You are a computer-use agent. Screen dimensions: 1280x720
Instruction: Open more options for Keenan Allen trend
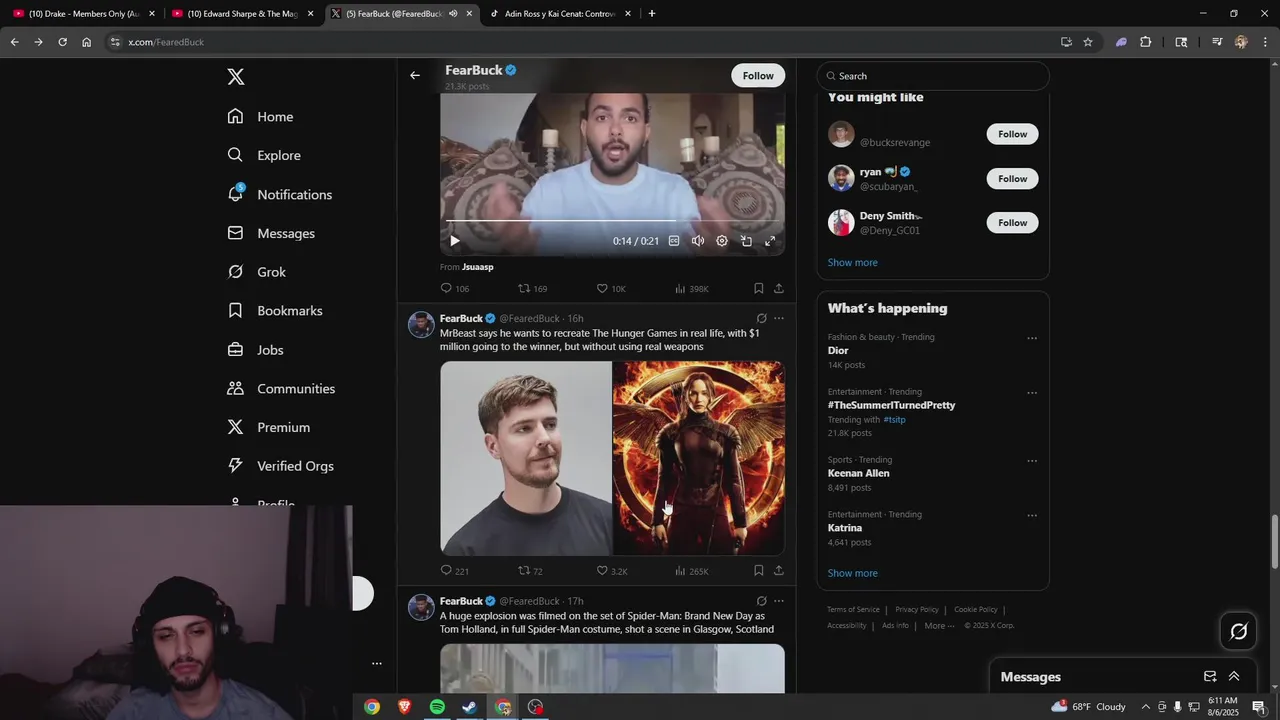[x=1032, y=461]
